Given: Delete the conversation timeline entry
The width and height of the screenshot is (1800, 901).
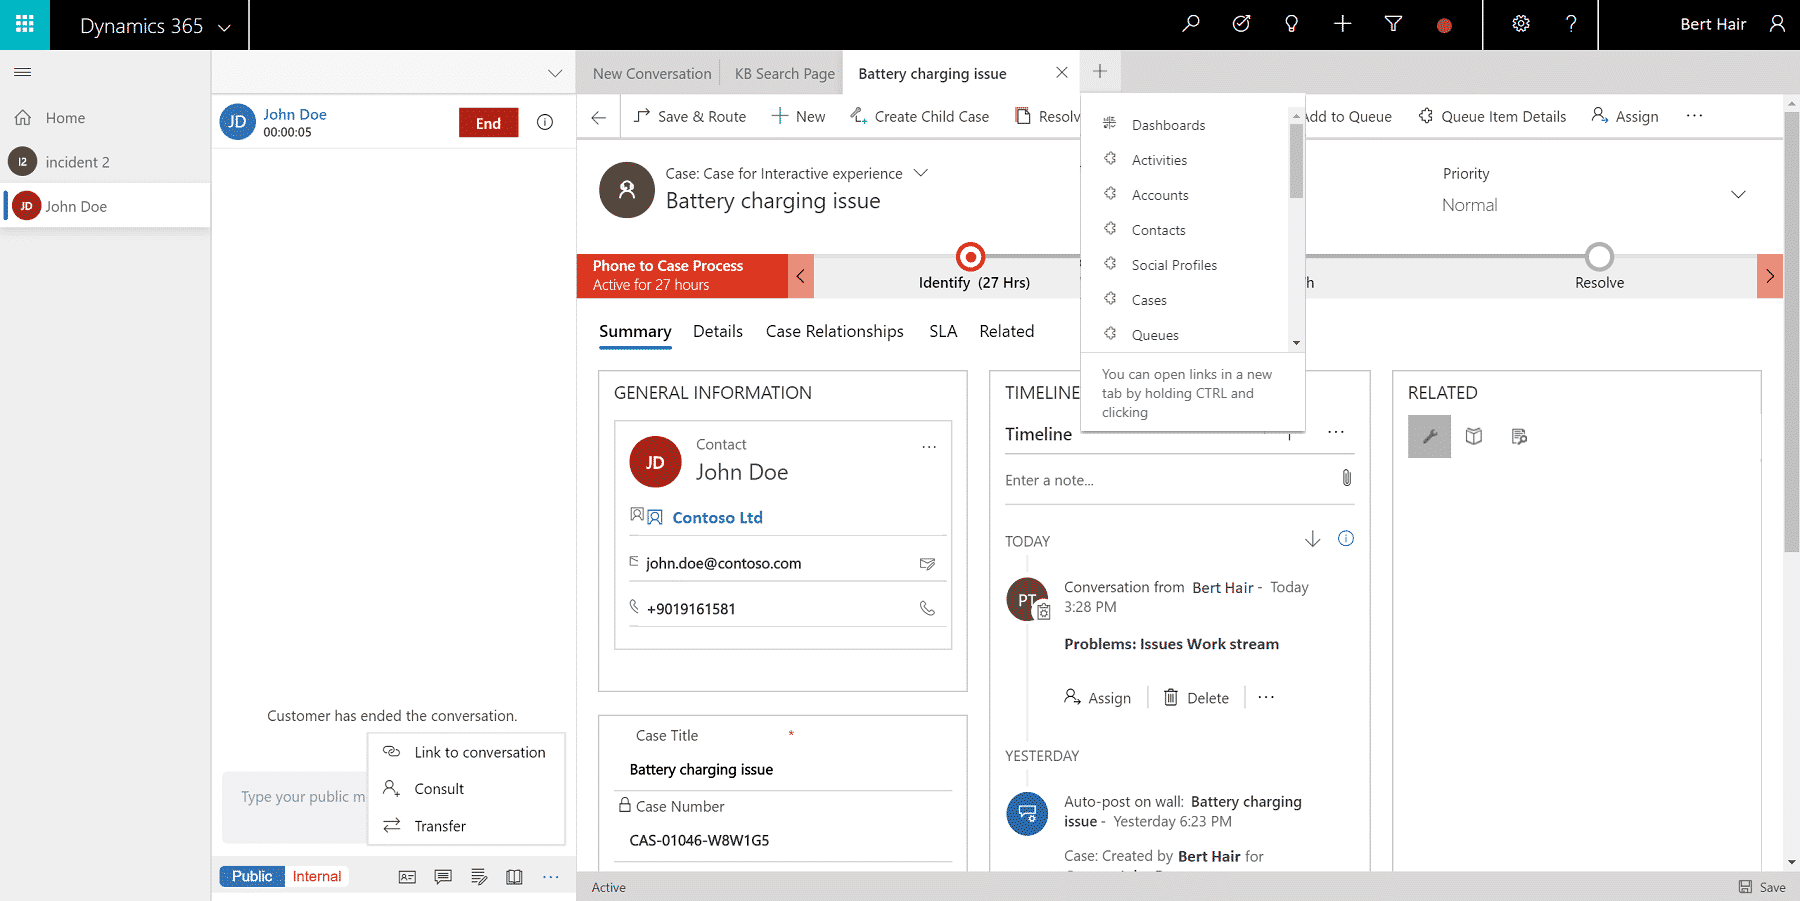Looking at the screenshot, I should click(1196, 698).
